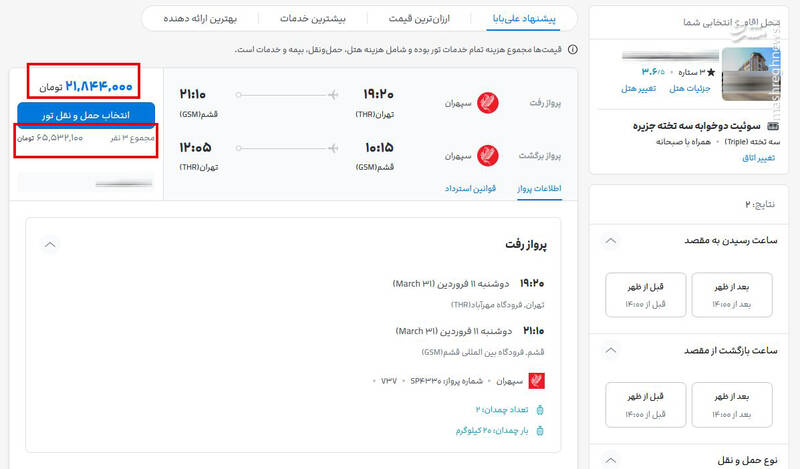Click the Sepehran airline logo on the return flight row
Screen dimensions: 800x469
click(489, 156)
